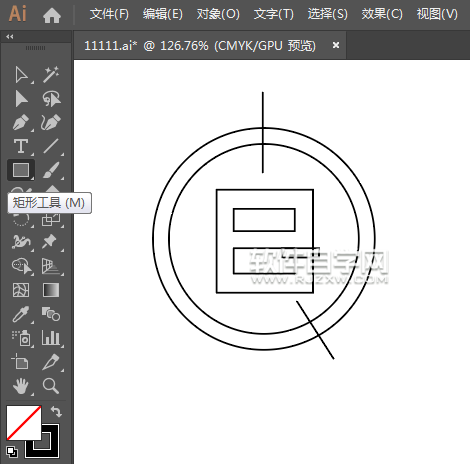Open the 编辑(E) menu
This screenshot has height=464, width=470.
pyautogui.click(x=163, y=14)
